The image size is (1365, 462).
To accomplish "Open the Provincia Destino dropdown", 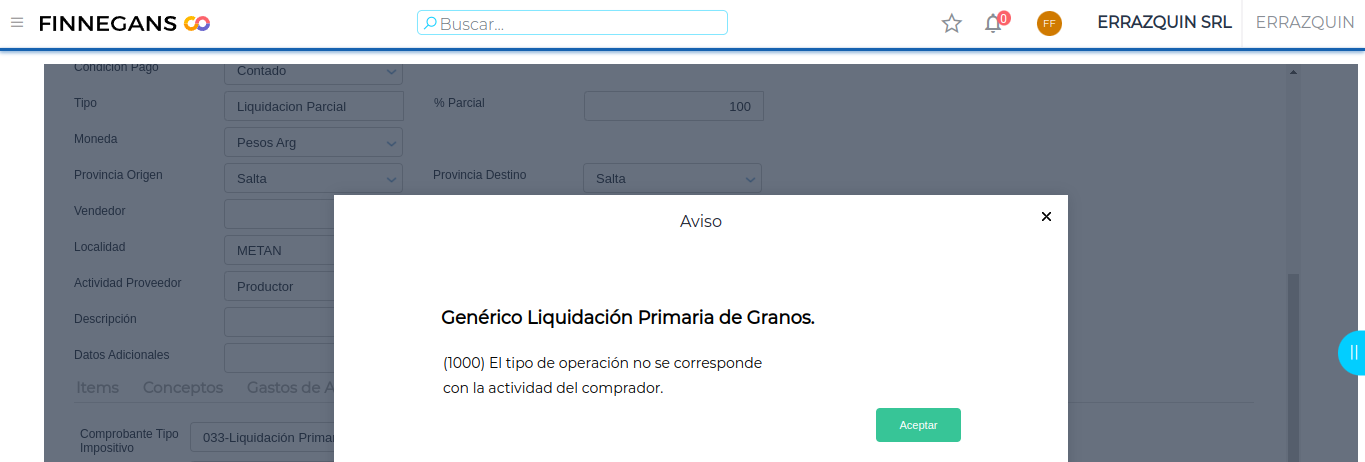I will click(750, 179).
